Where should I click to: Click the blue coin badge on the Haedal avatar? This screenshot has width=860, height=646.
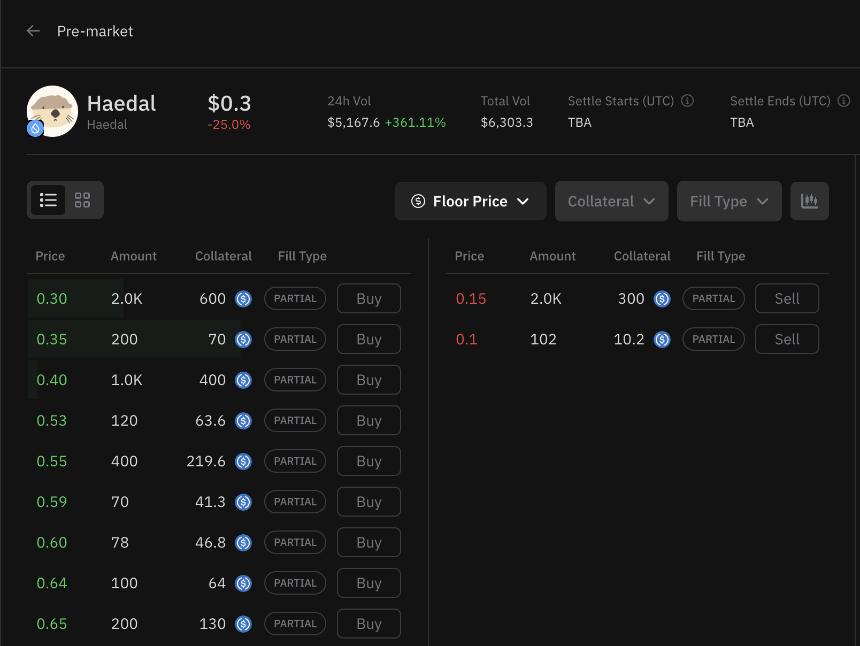35,130
